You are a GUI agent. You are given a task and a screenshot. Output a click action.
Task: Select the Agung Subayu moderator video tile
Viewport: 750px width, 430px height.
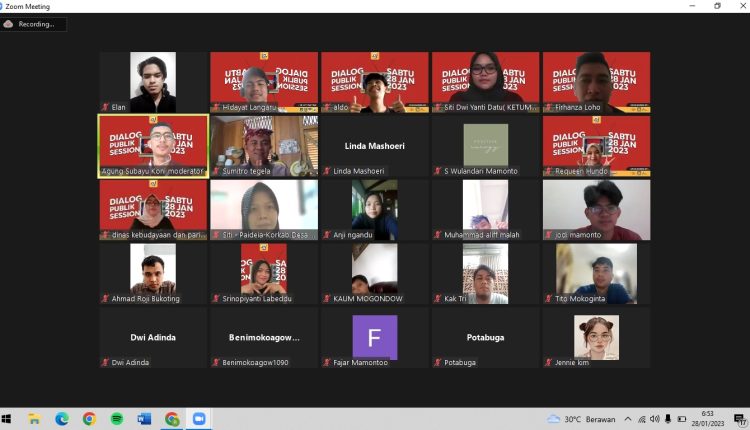[x=153, y=146]
